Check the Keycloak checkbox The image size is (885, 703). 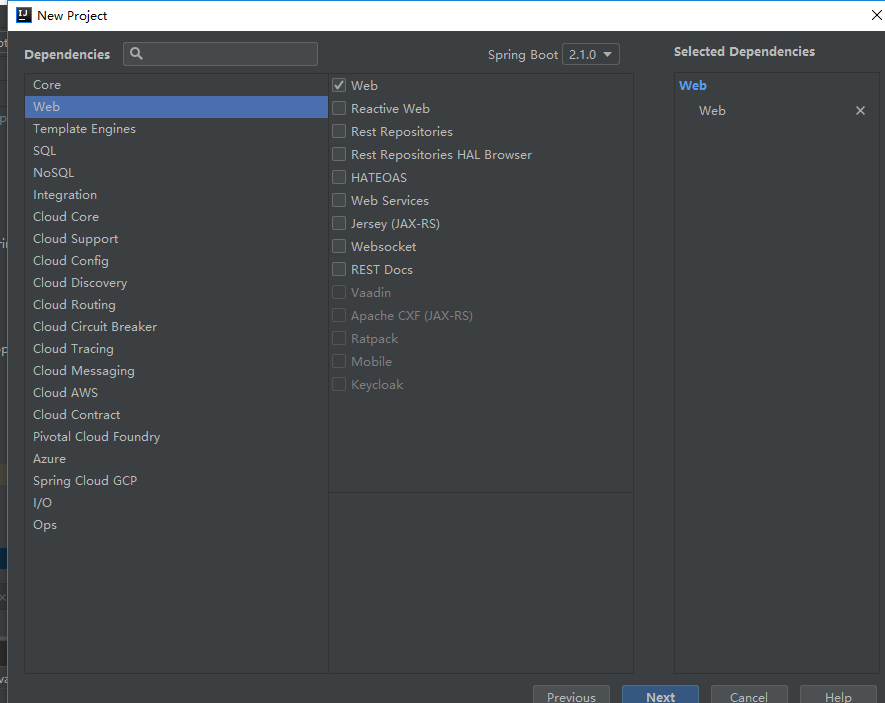click(339, 385)
